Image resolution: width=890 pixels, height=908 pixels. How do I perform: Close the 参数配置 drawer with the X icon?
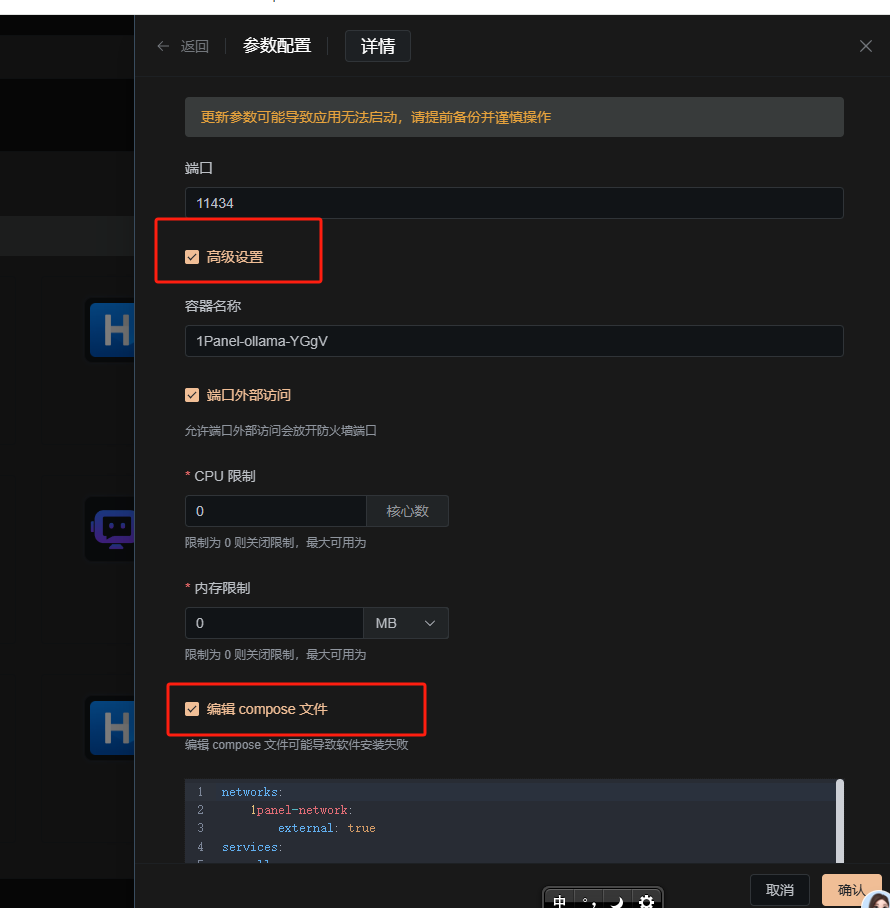[866, 46]
